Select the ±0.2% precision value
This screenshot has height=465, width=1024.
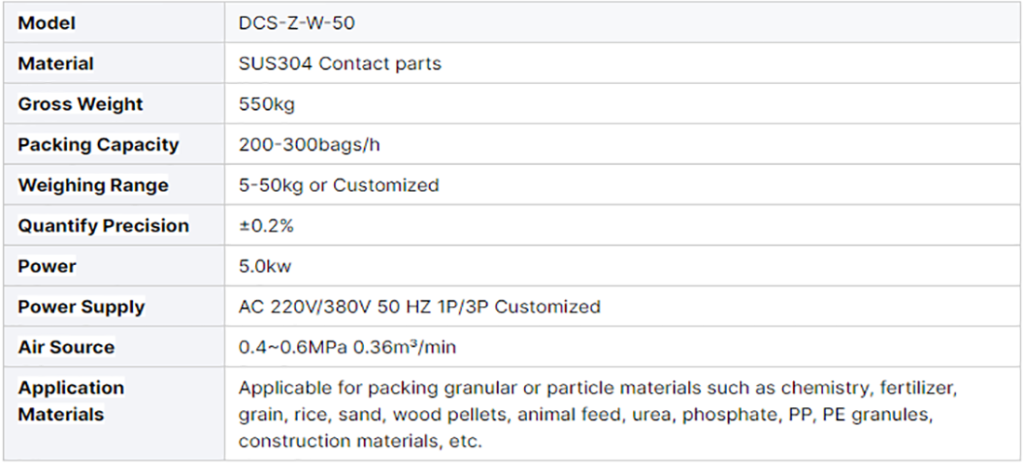tap(266, 225)
